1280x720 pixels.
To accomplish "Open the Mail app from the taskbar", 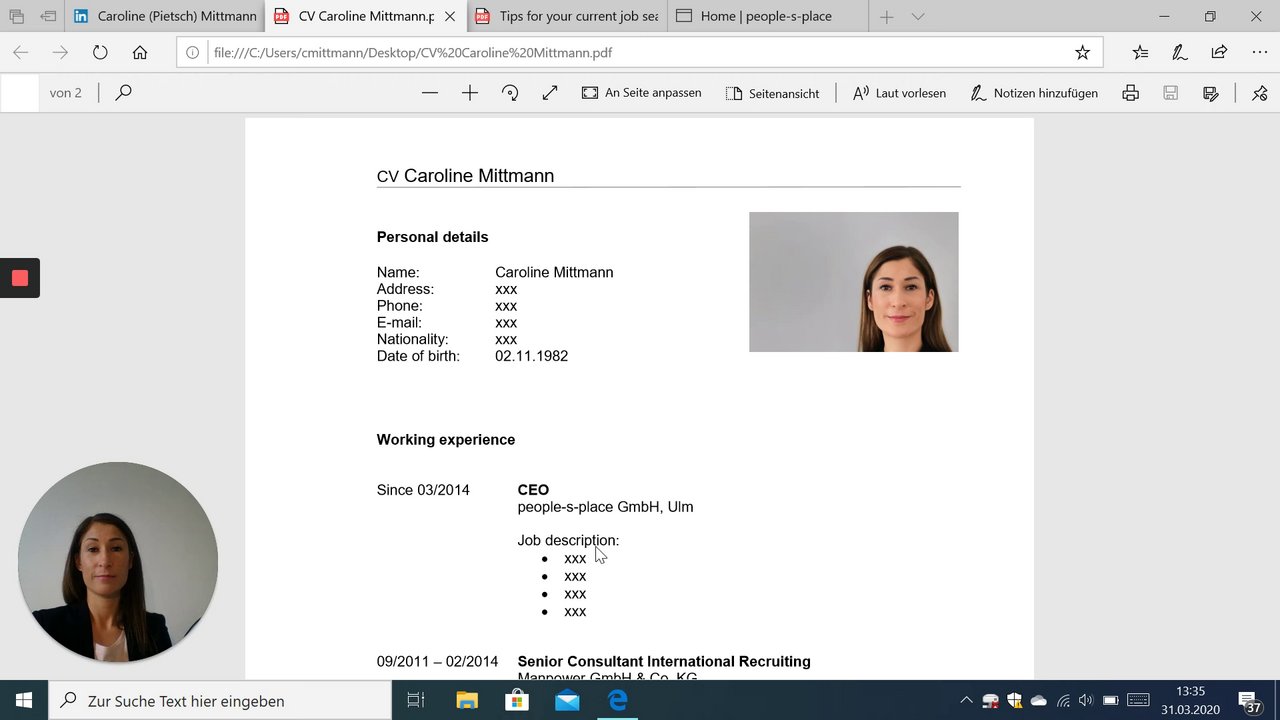I will tap(567, 701).
